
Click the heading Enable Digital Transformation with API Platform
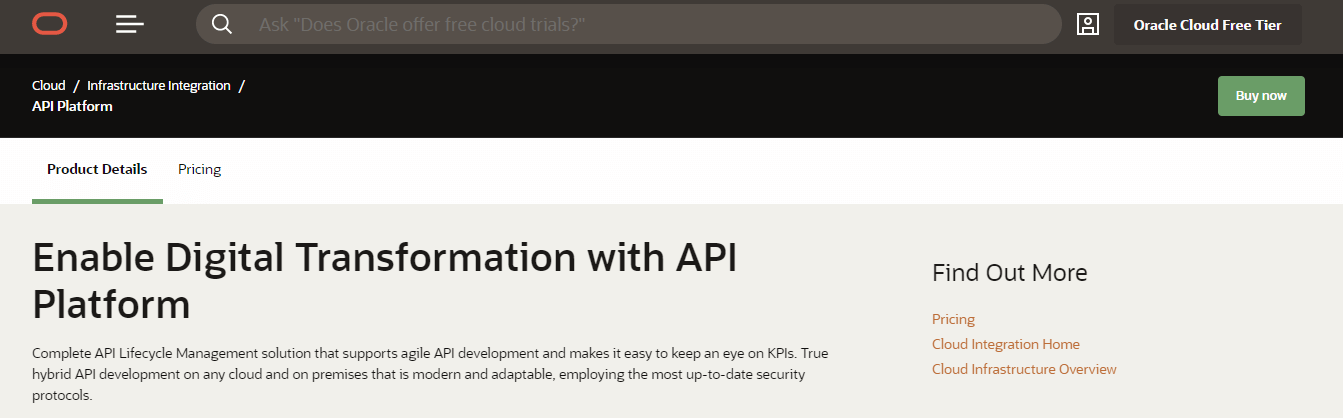[x=385, y=281]
